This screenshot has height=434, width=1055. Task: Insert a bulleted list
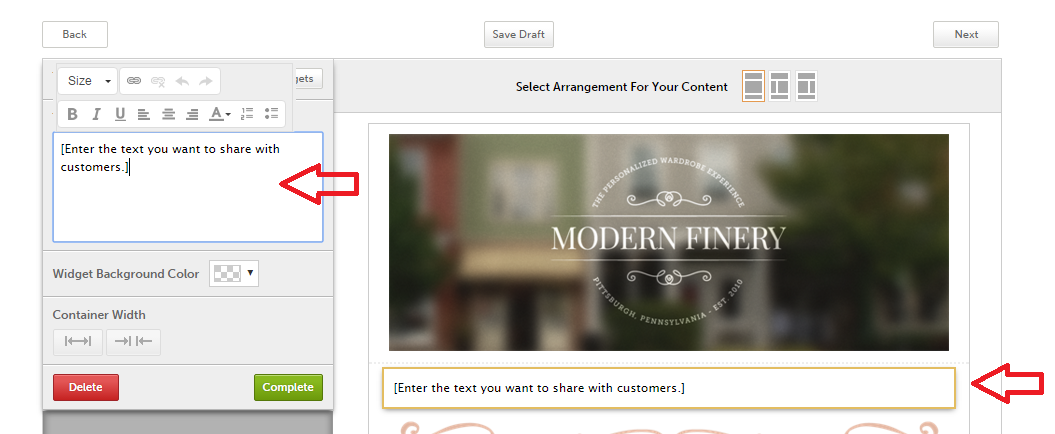coord(271,114)
